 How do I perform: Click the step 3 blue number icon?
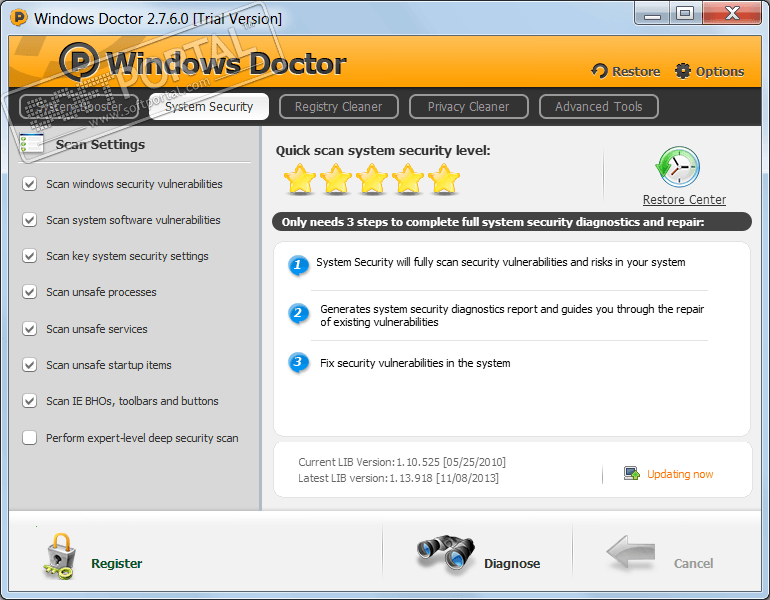click(x=298, y=362)
